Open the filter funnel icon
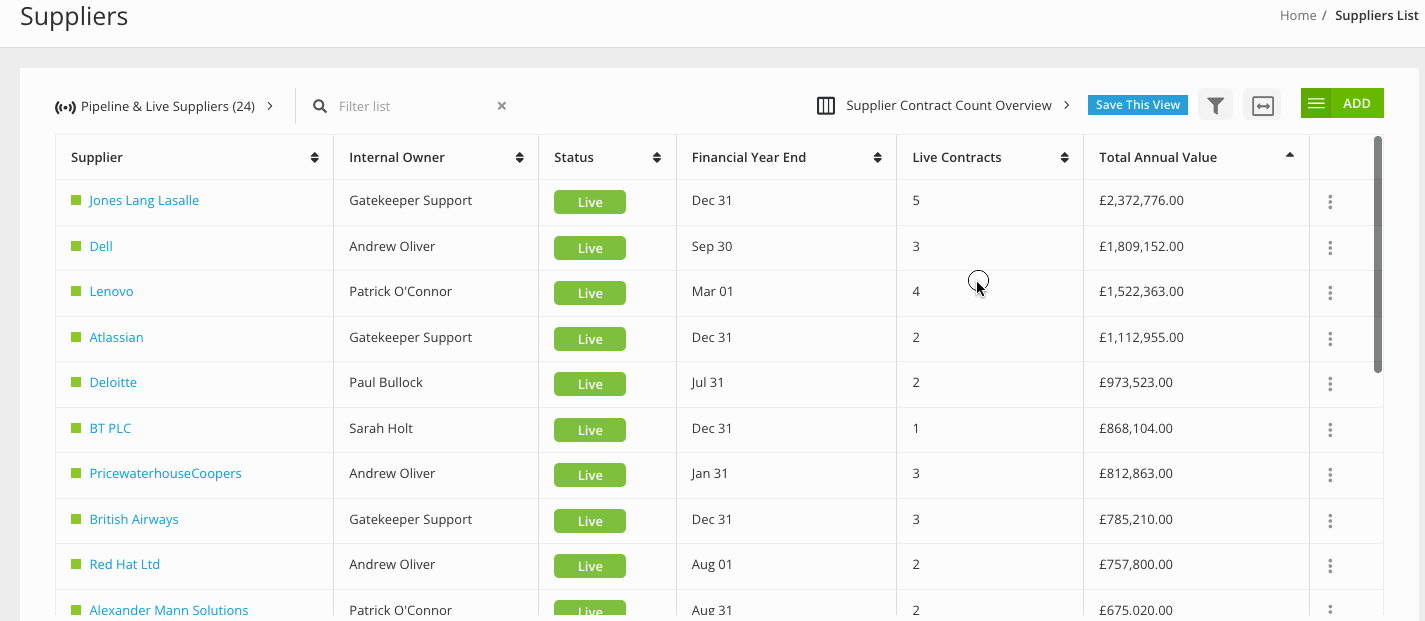 pos(1215,105)
